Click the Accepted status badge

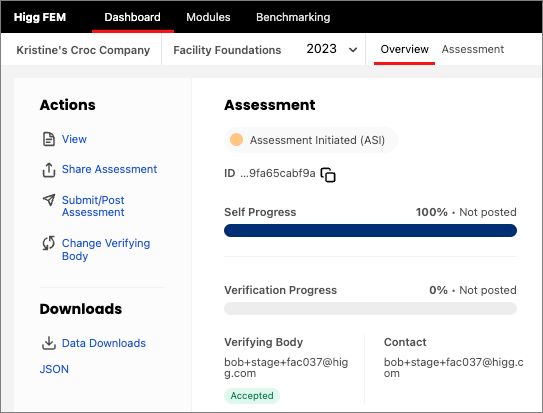(x=252, y=396)
